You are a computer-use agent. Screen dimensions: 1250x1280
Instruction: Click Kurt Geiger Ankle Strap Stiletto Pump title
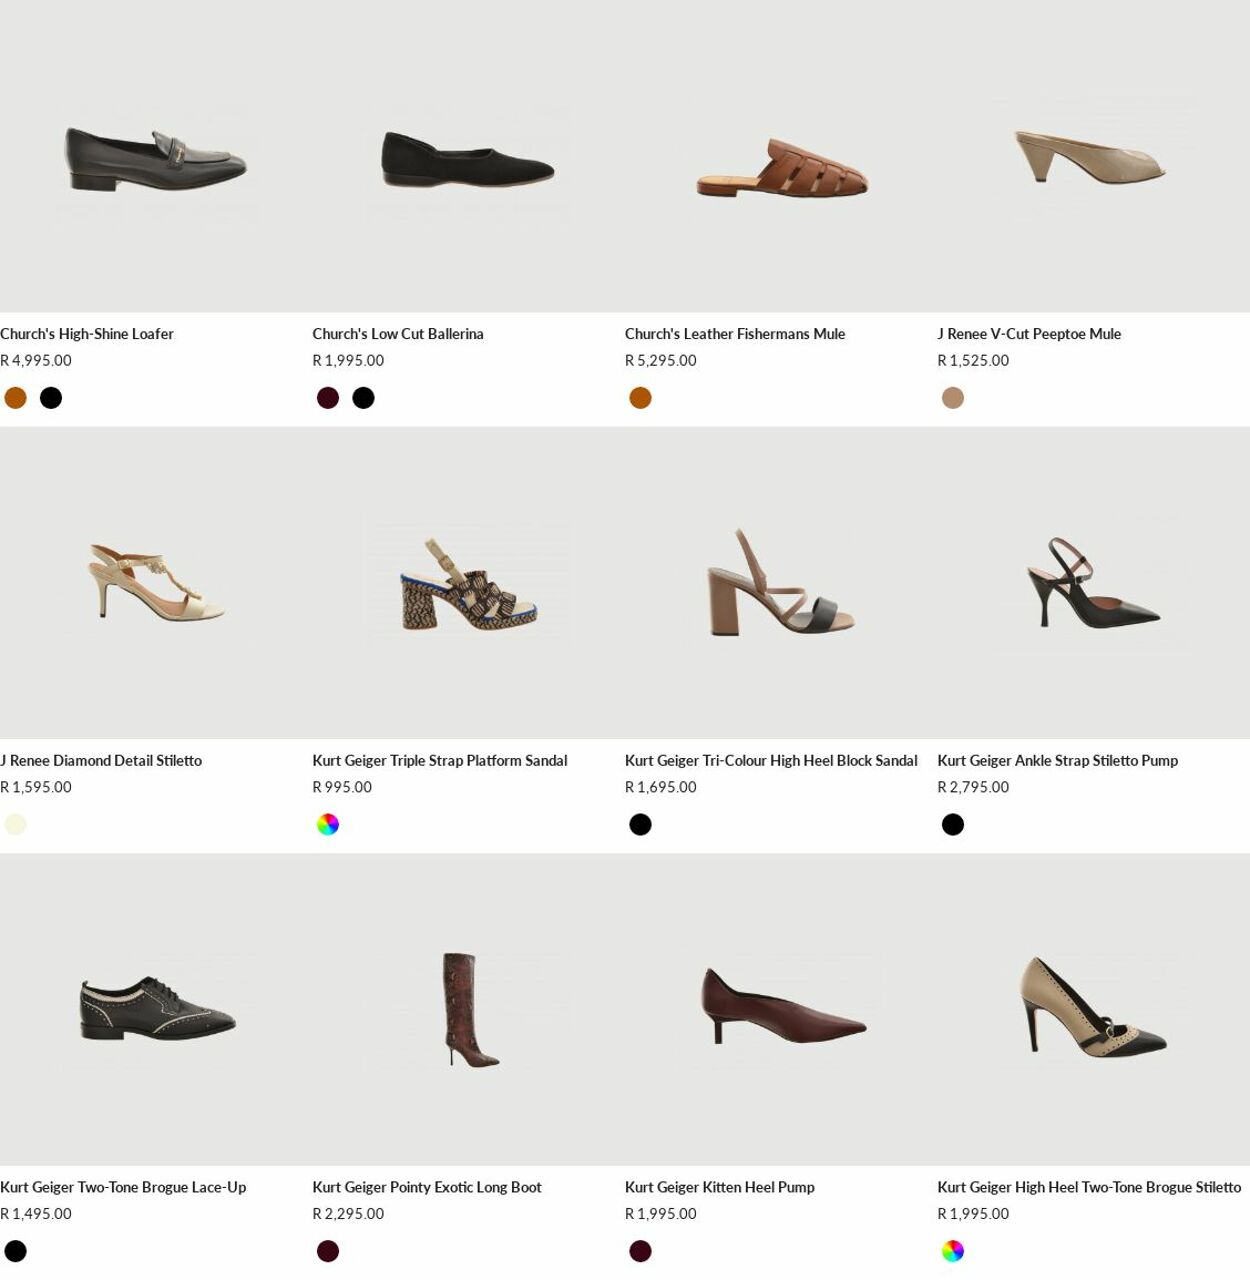(x=1057, y=761)
